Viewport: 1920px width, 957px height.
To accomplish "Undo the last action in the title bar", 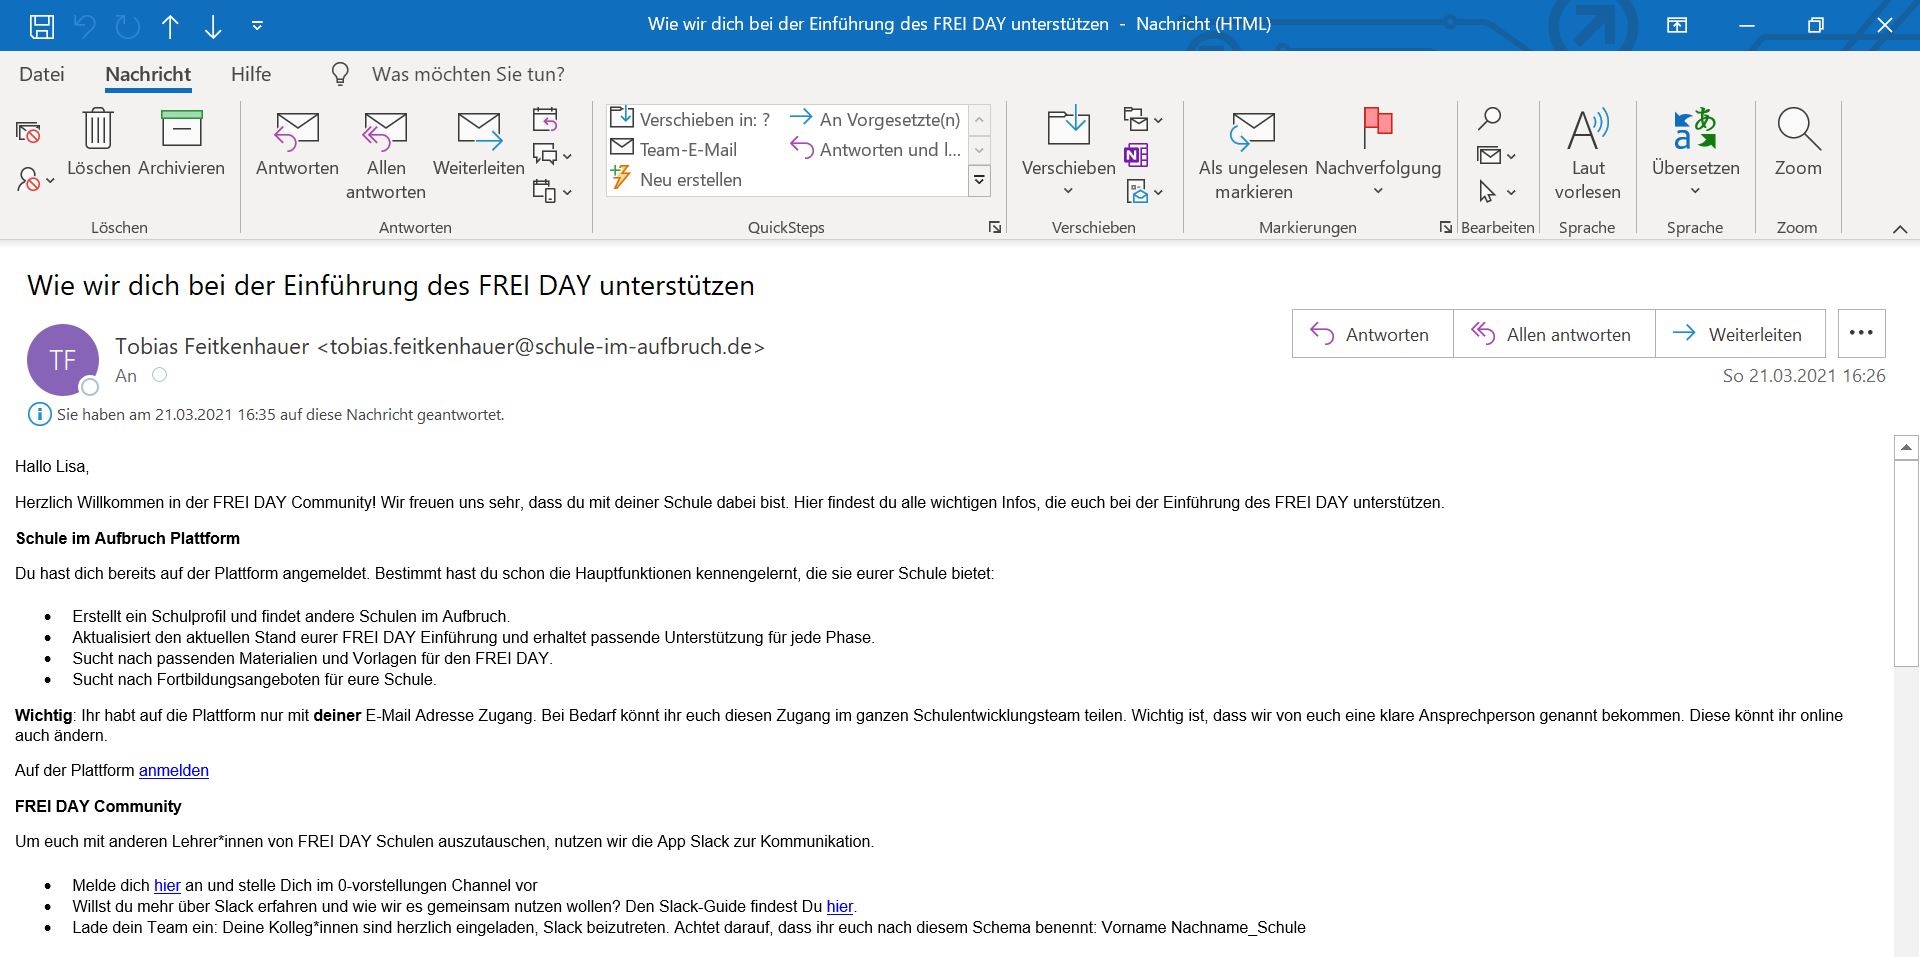I will point(85,25).
